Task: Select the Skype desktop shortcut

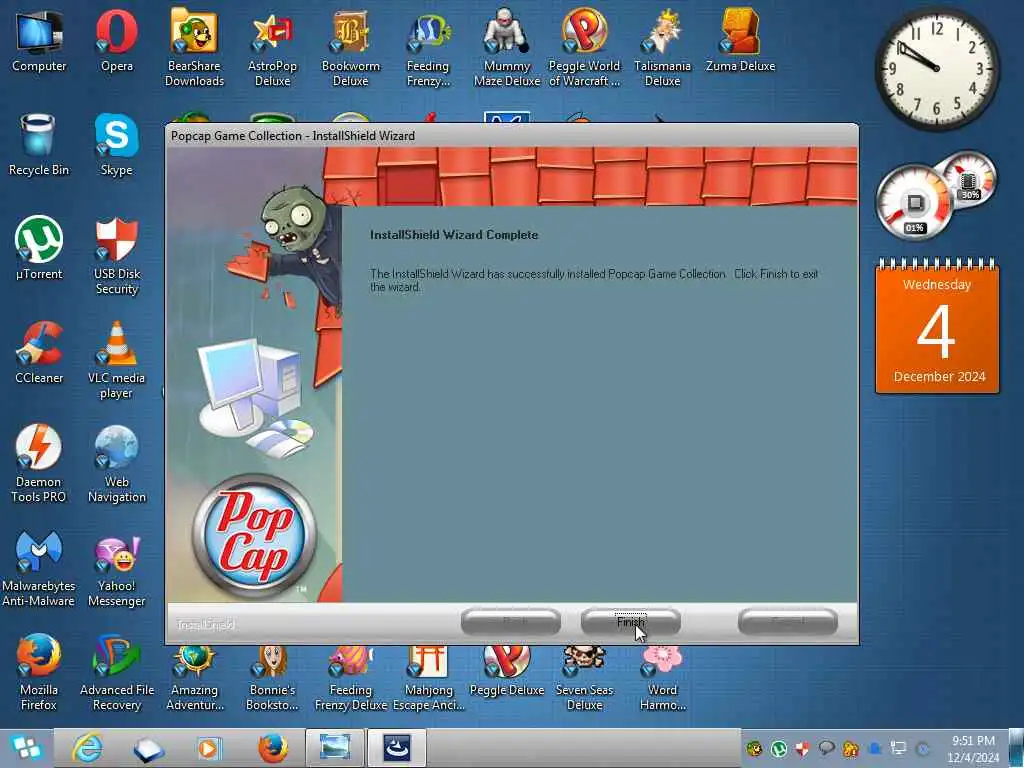Action: pos(116,145)
